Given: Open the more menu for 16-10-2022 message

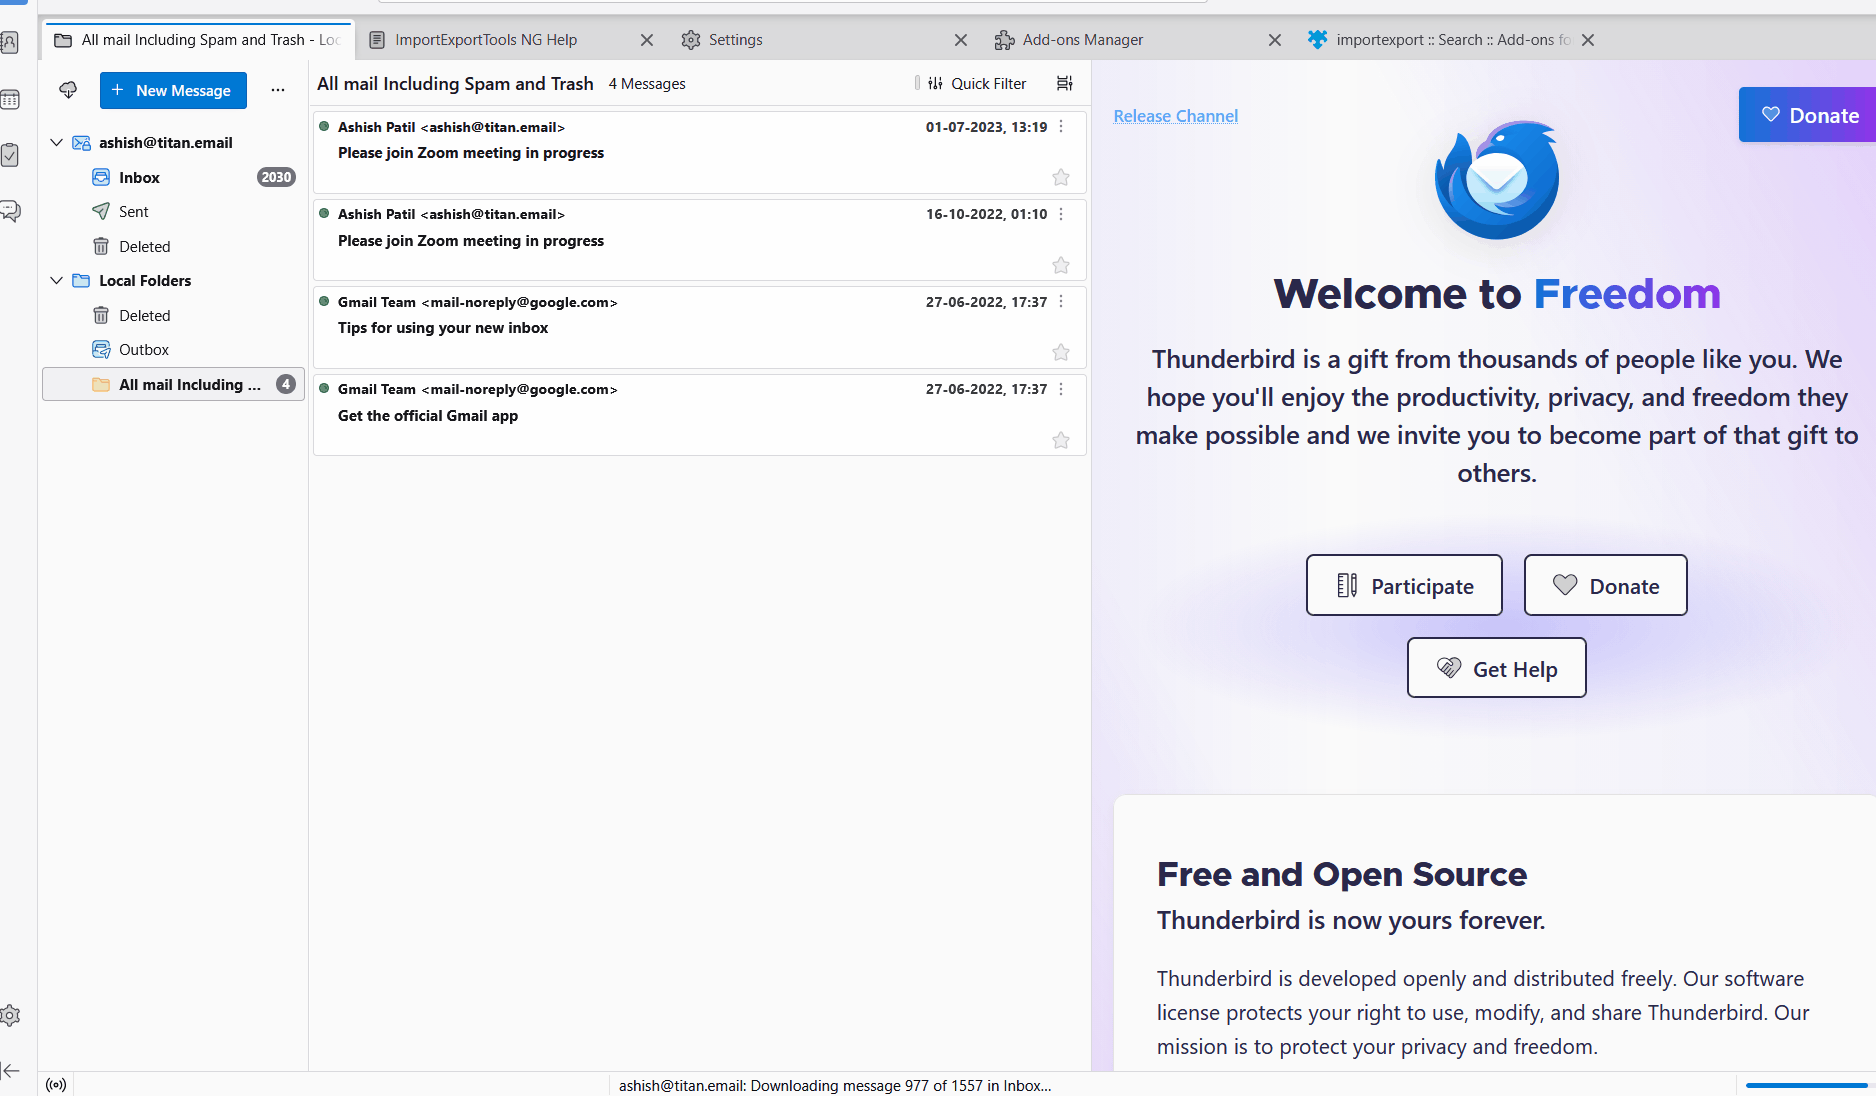Looking at the screenshot, I should 1061,214.
